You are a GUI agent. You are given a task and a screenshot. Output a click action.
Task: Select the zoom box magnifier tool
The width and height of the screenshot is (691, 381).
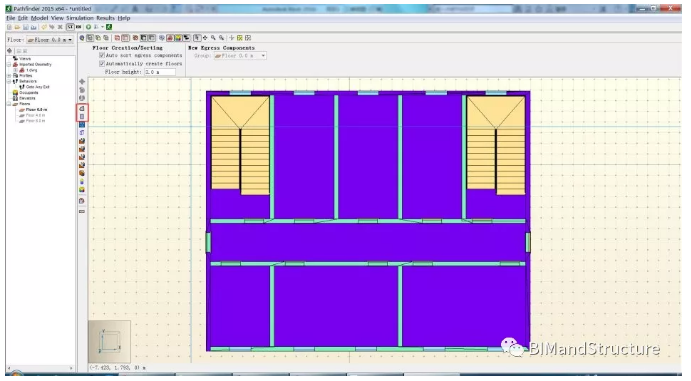pyautogui.click(x=221, y=38)
